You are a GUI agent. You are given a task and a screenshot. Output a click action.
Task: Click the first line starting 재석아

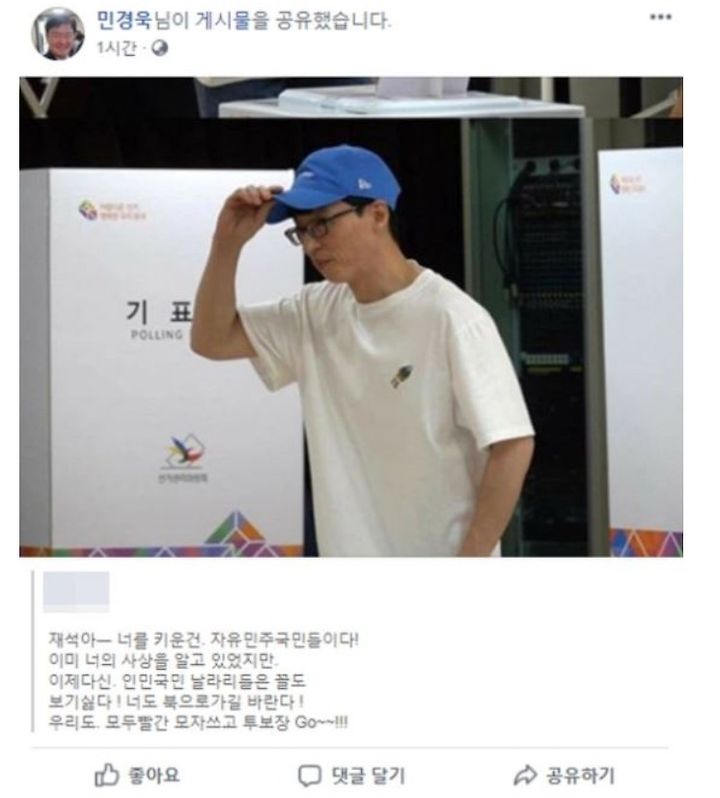click(x=204, y=639)
